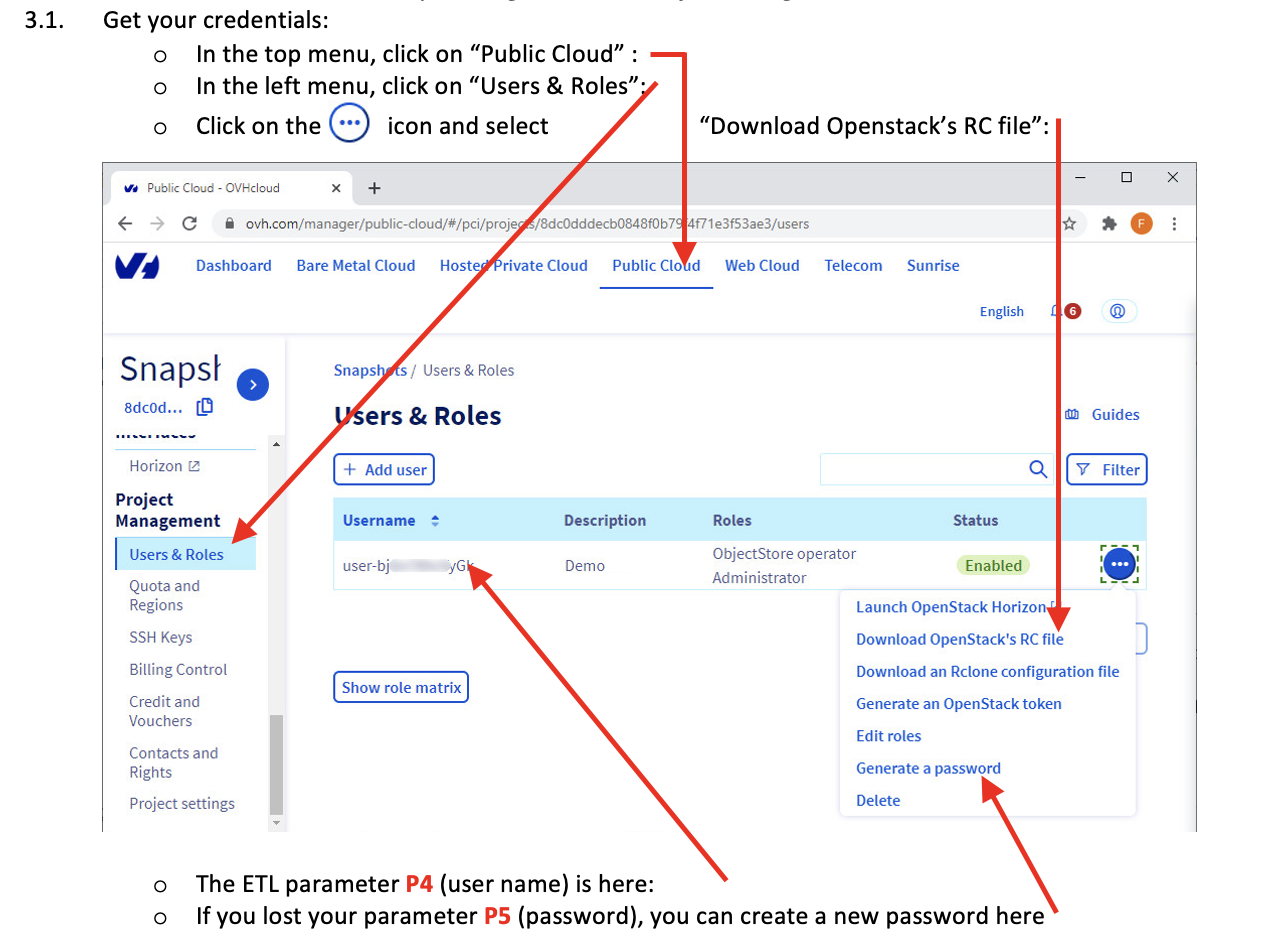
Task: Copy project ID with clipboard icon
Action: click(205, 407)
